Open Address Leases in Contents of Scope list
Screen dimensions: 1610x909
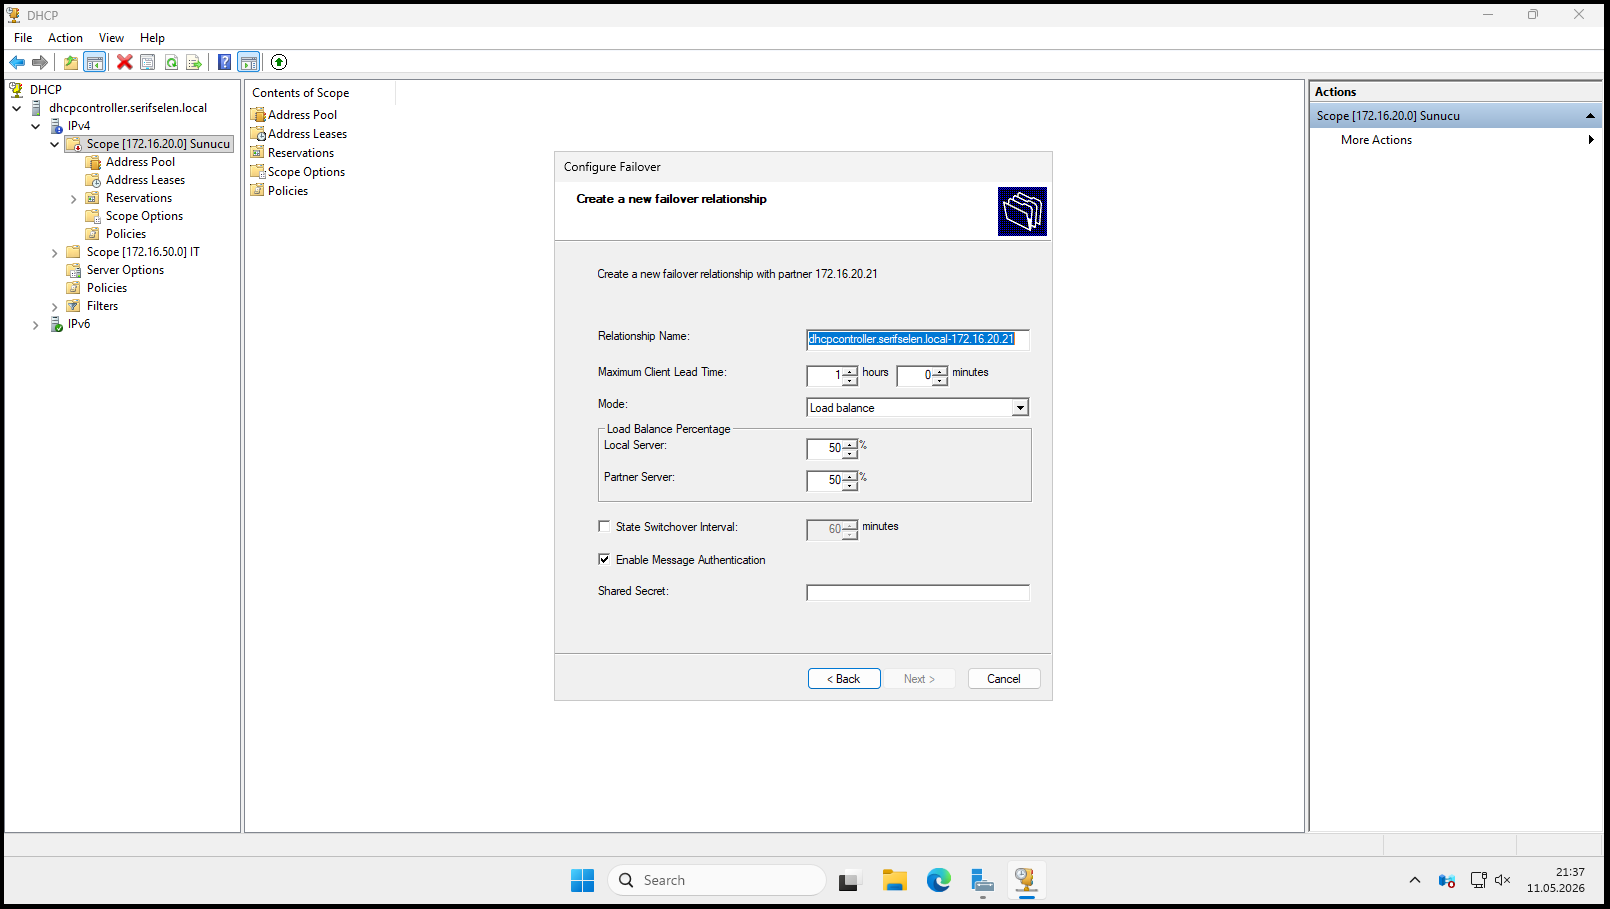pos(307,134)
